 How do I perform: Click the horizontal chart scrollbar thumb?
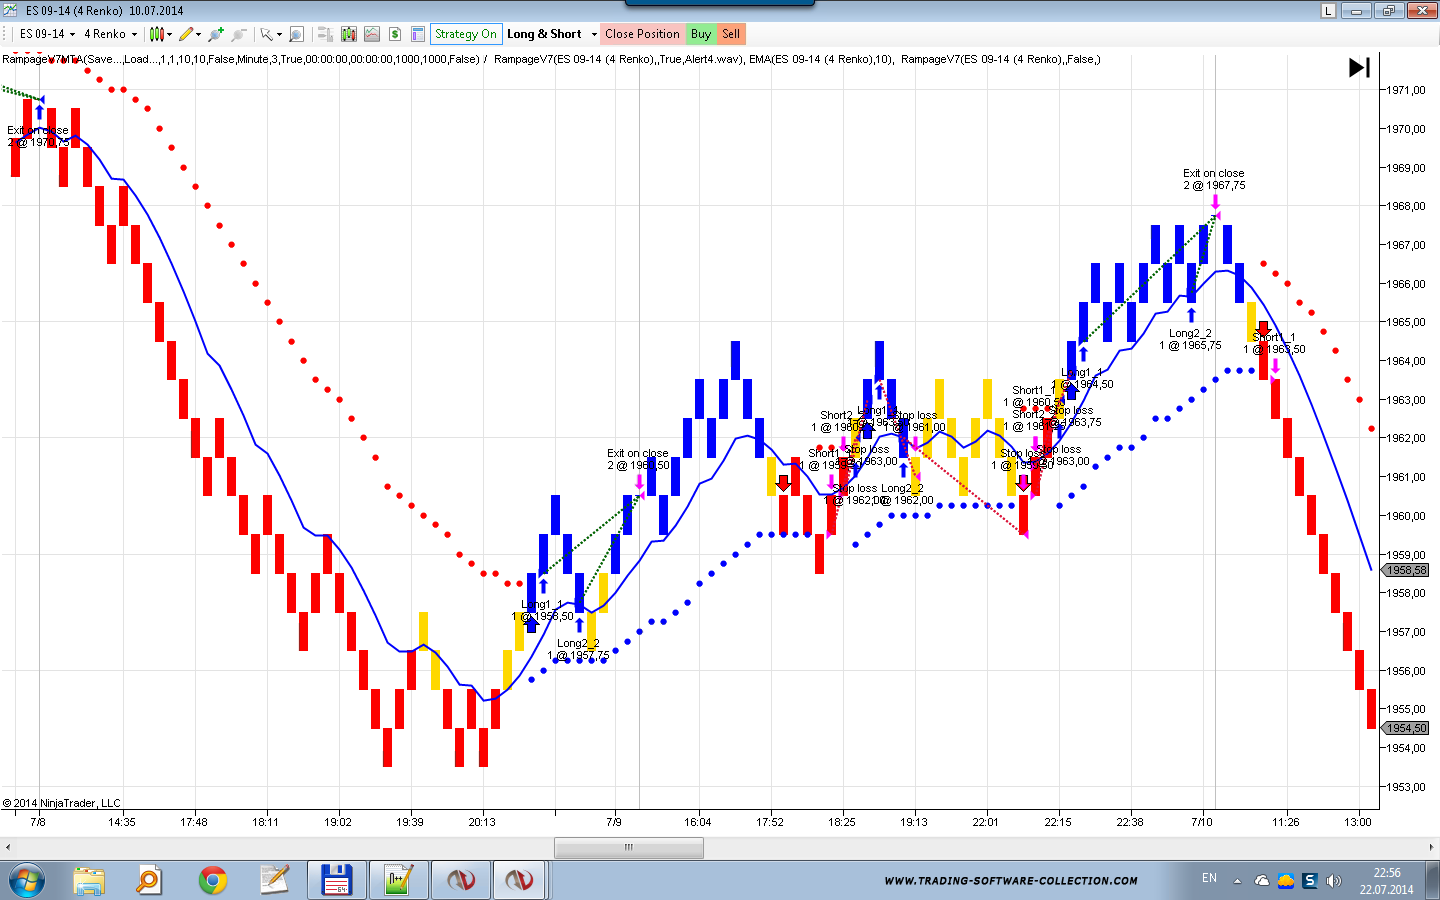tap(629, 847)
